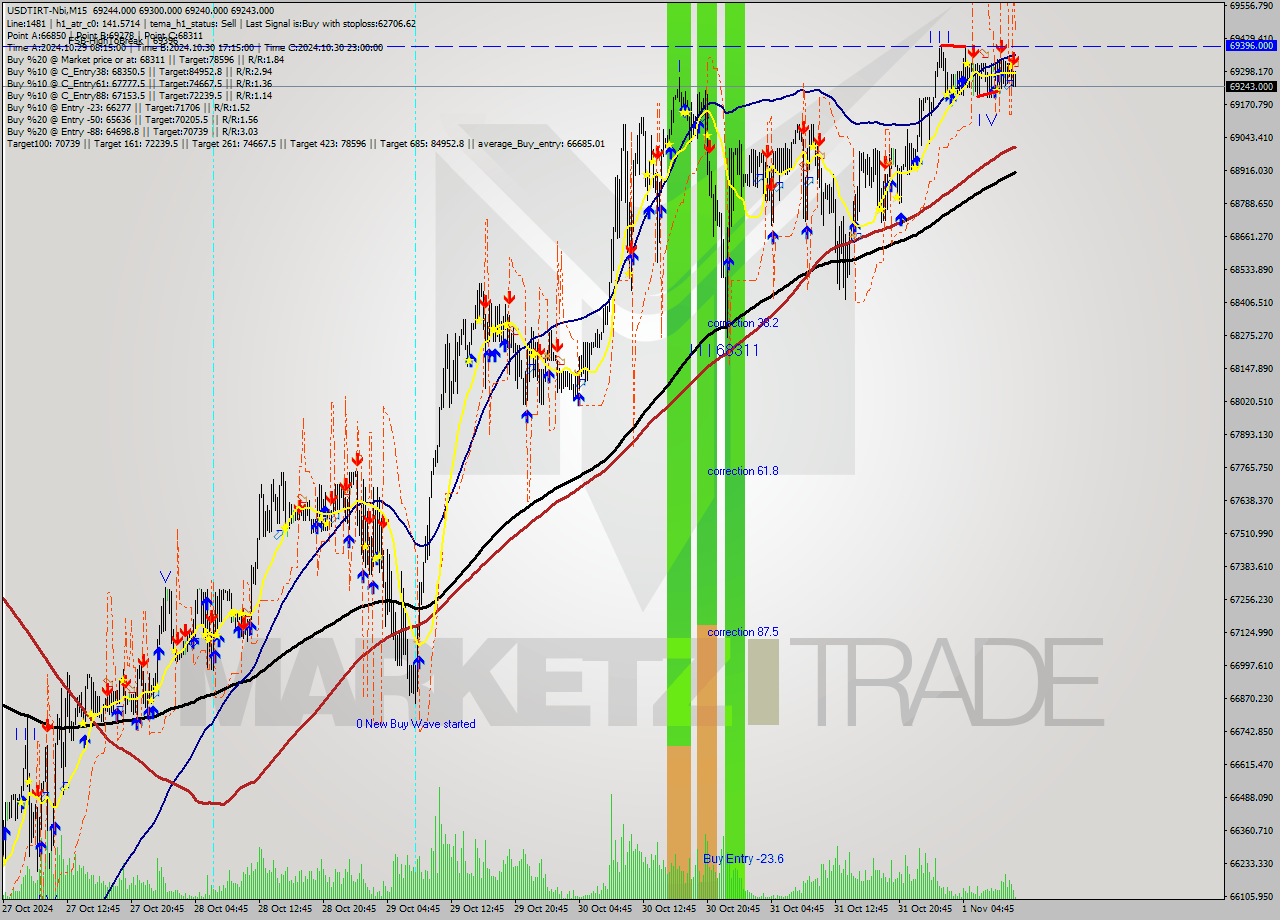Select 'Buy %20 @ Entry -88: 64698.8' line
Image resolution: width=1280 pixels, height=920 pixels.
click(x=132, y=131)
